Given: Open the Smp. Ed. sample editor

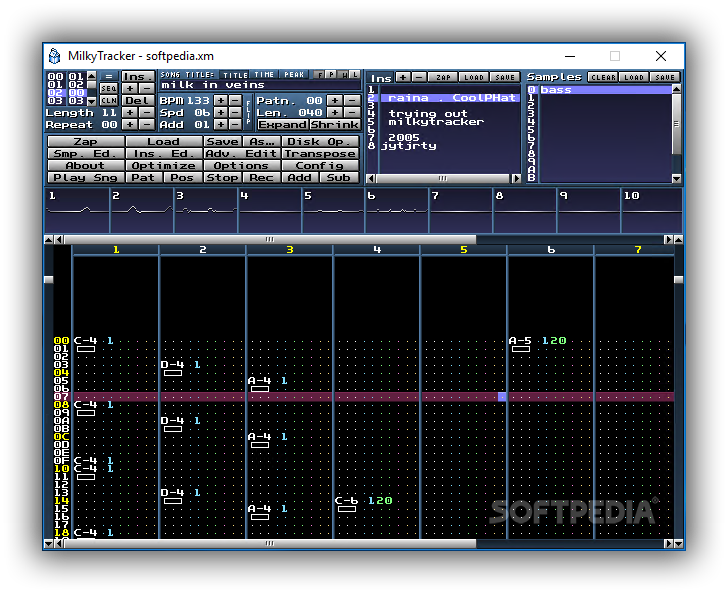Looking at the screenshot, I should pyautogui.click(x=85, y=154).
